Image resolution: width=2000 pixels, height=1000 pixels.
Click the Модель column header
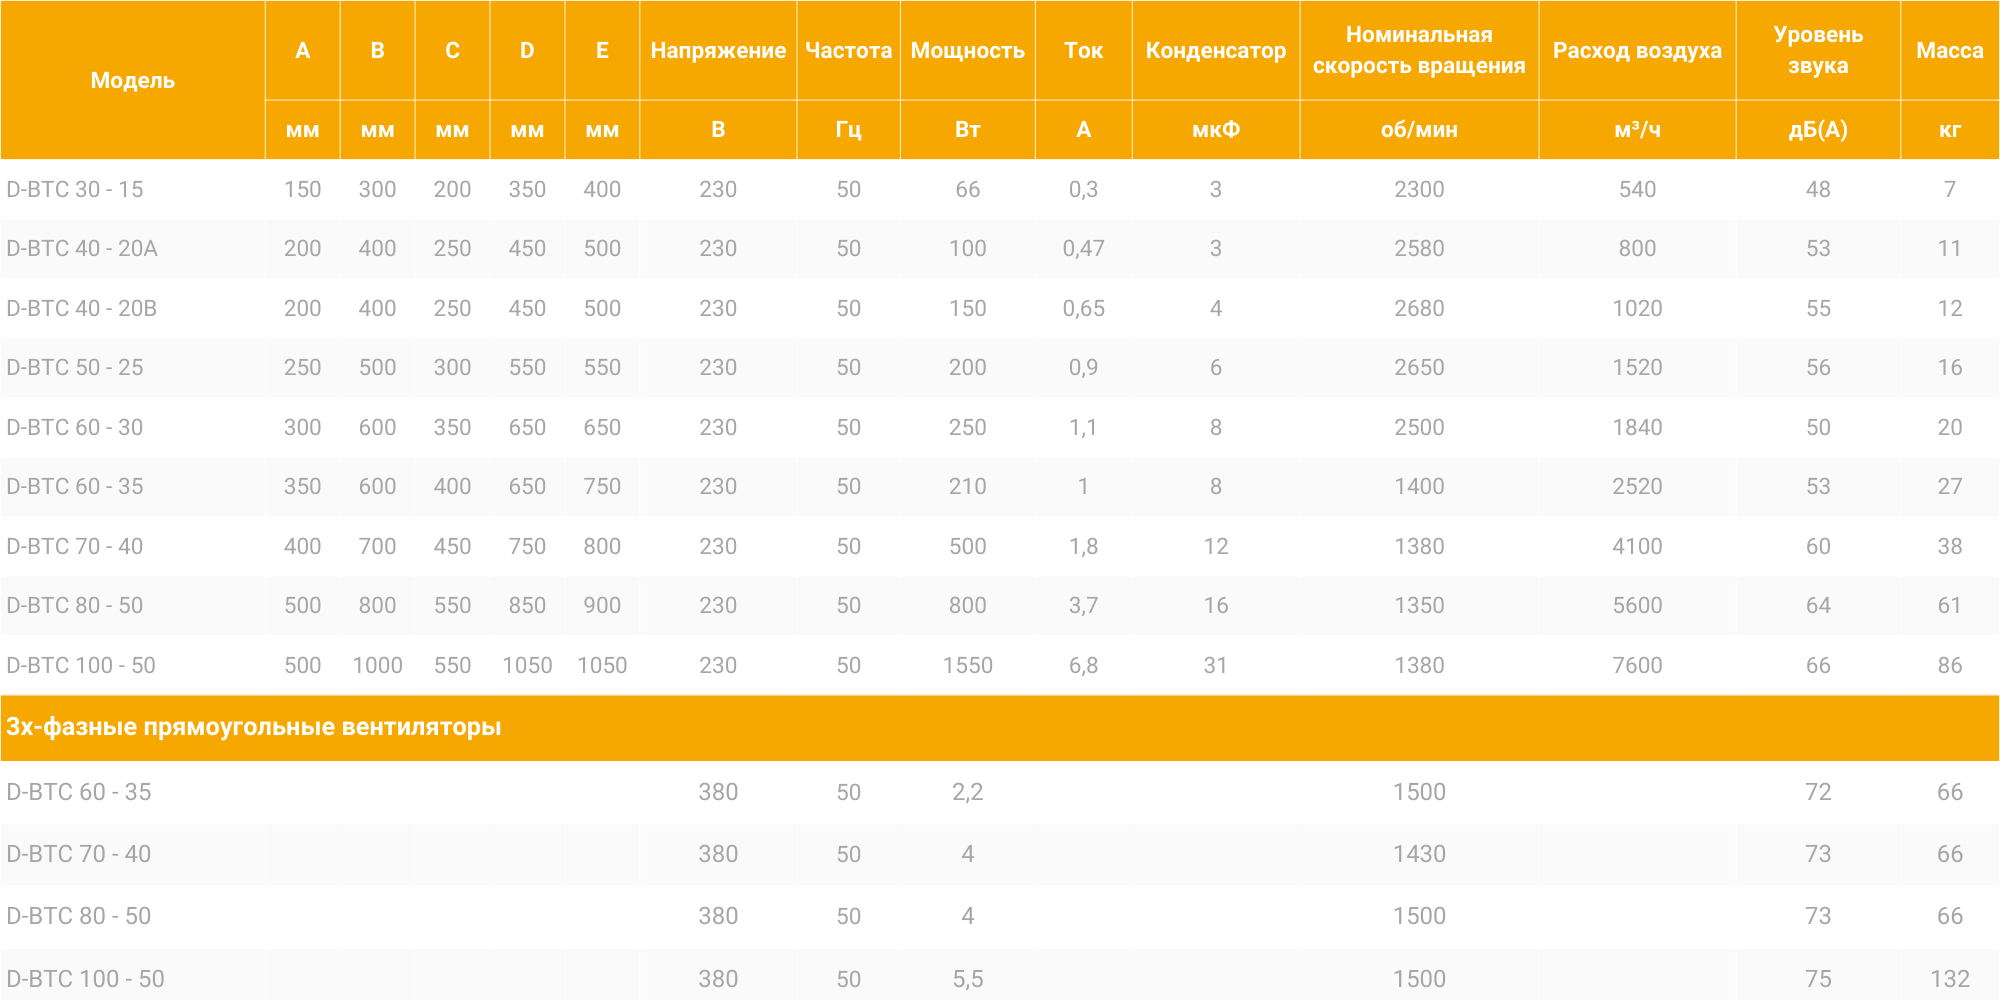(x=132, y=80)
